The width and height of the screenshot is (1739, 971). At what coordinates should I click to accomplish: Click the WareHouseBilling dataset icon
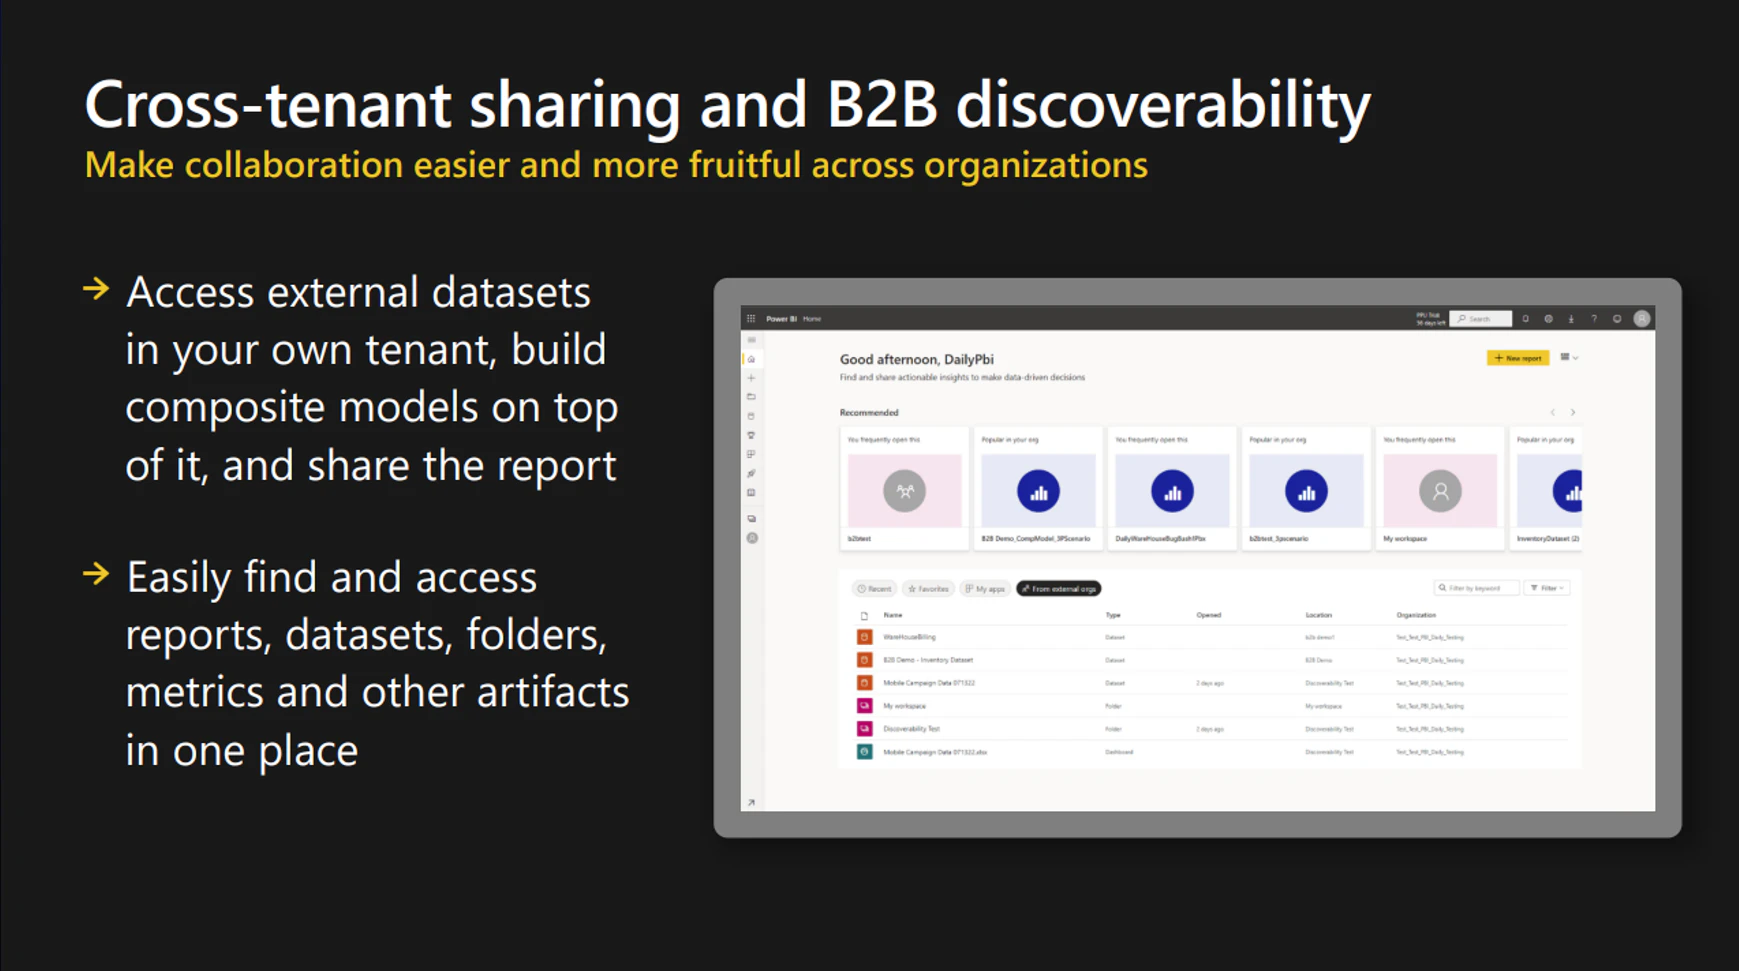pos(864,637)
